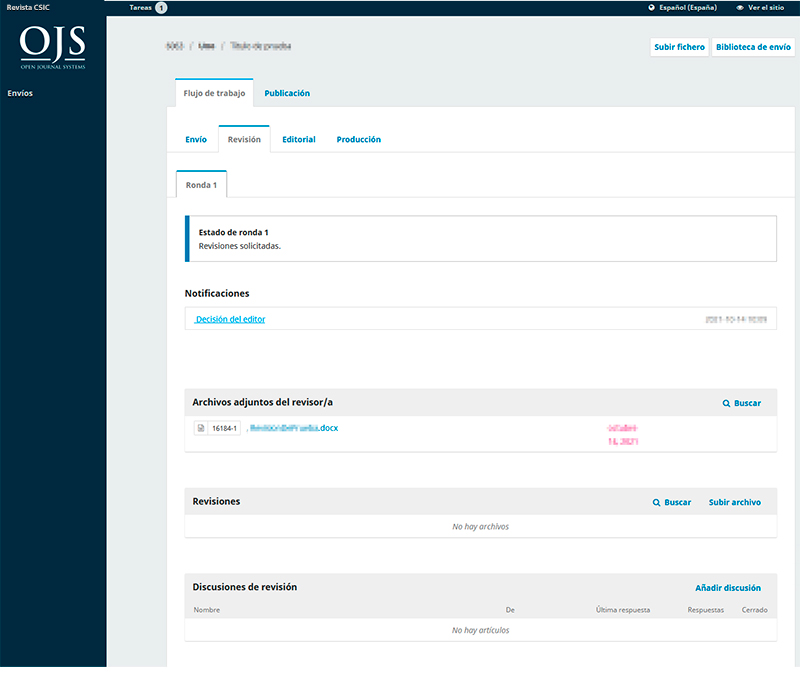
Task: Switch to the Publicación tab
Action: click(x=287, y=93)
